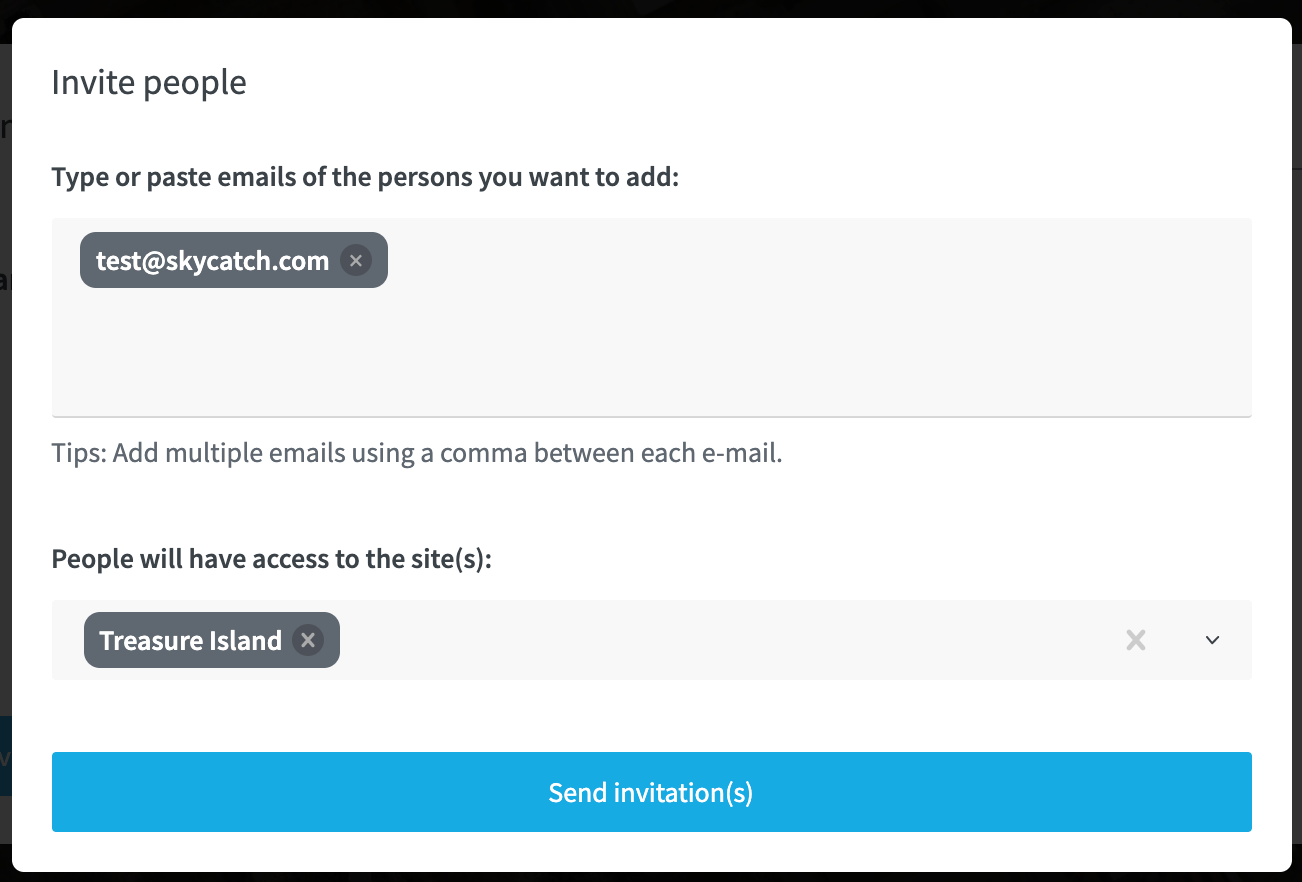Select the Treasure Island tag label

190,640
